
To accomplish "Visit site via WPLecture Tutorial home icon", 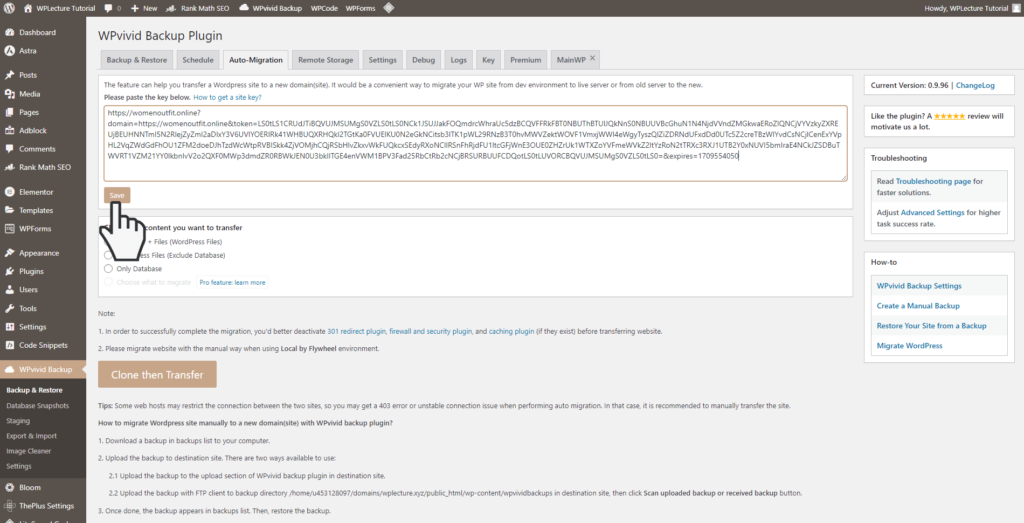I will (59, 8).
